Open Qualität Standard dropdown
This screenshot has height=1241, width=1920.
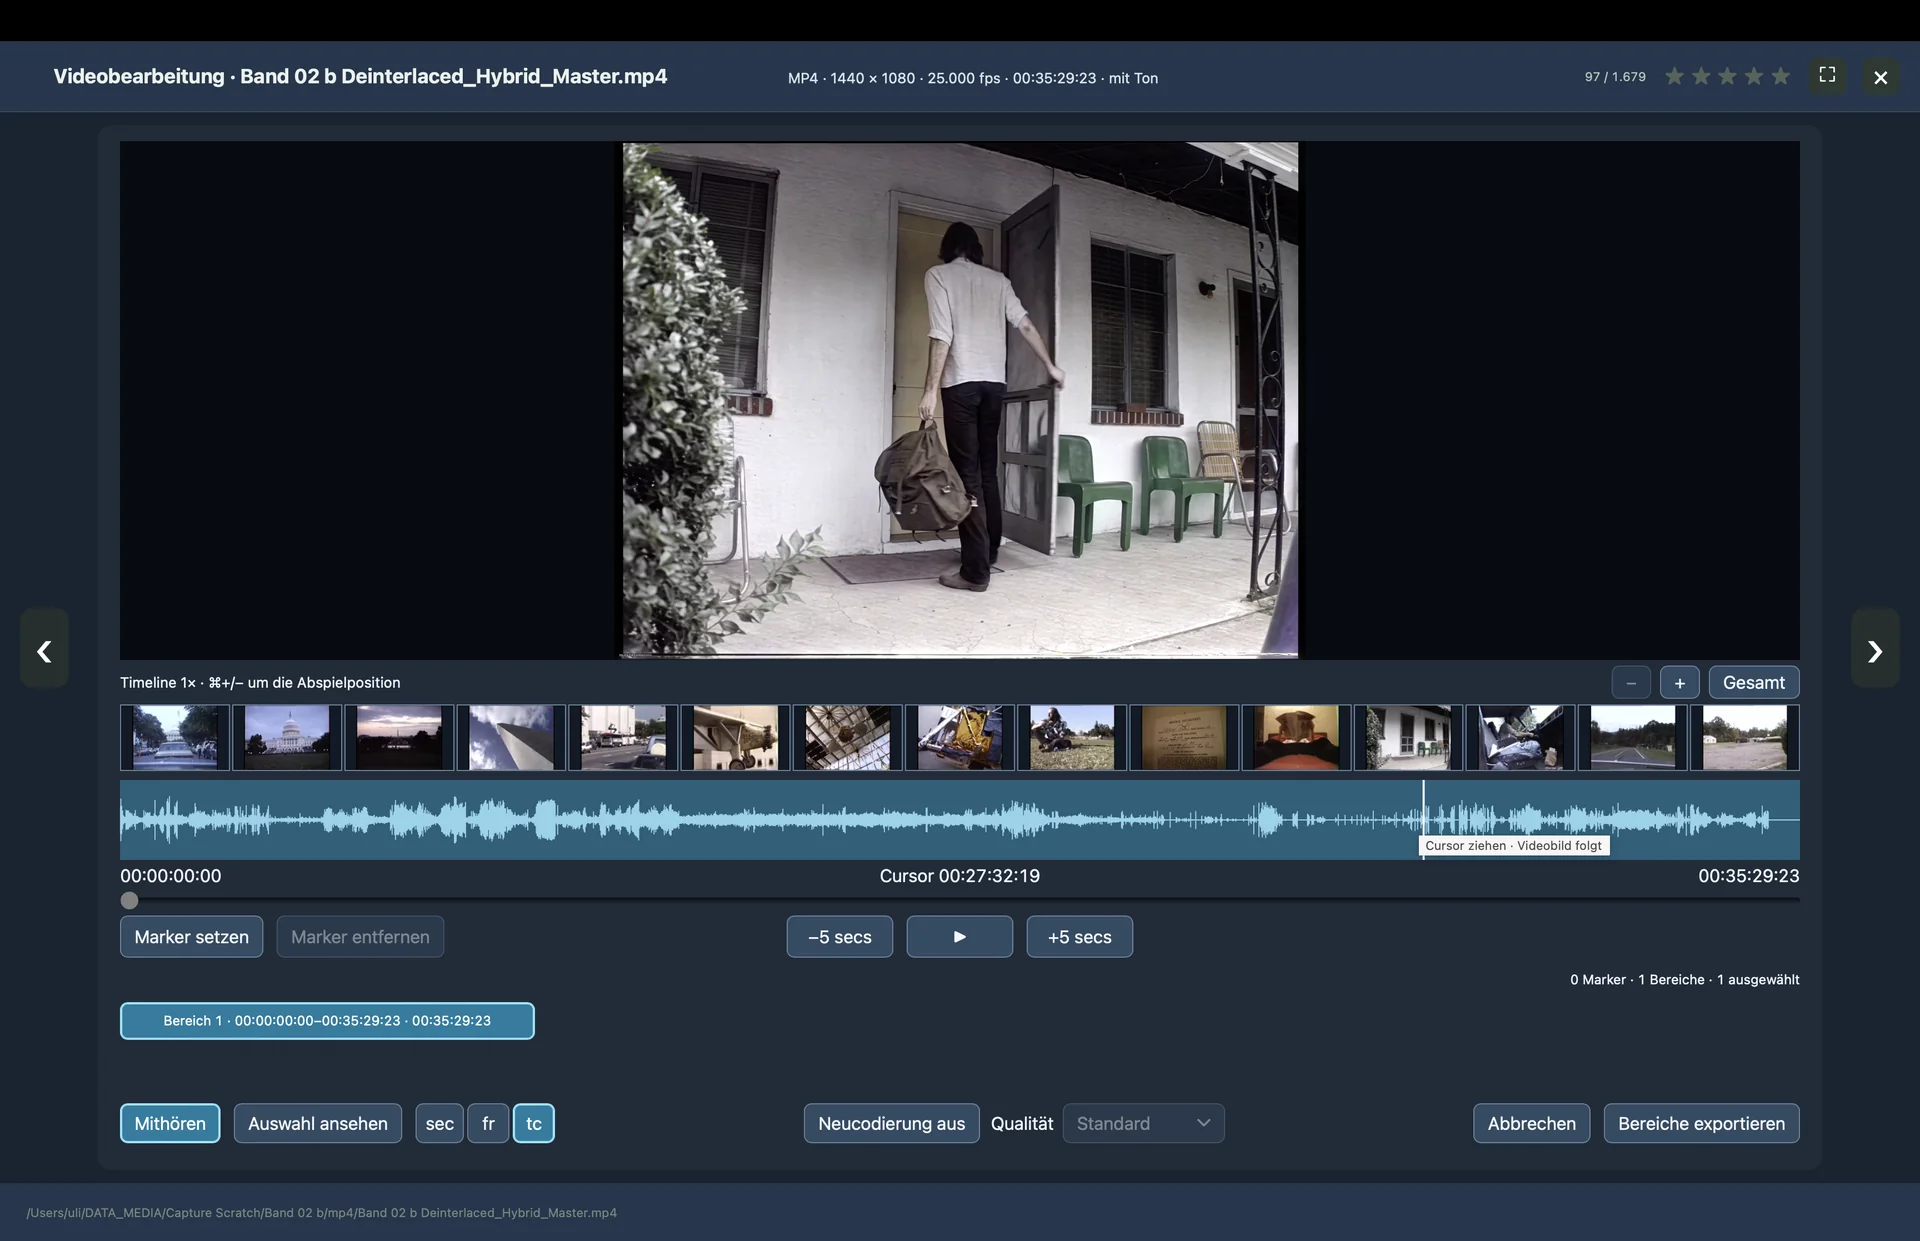(1144, 1123)
